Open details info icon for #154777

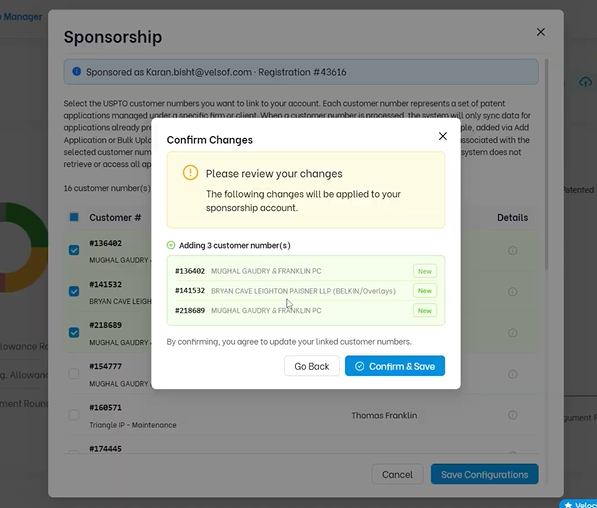pyautogui.click(x=512, y=374)
